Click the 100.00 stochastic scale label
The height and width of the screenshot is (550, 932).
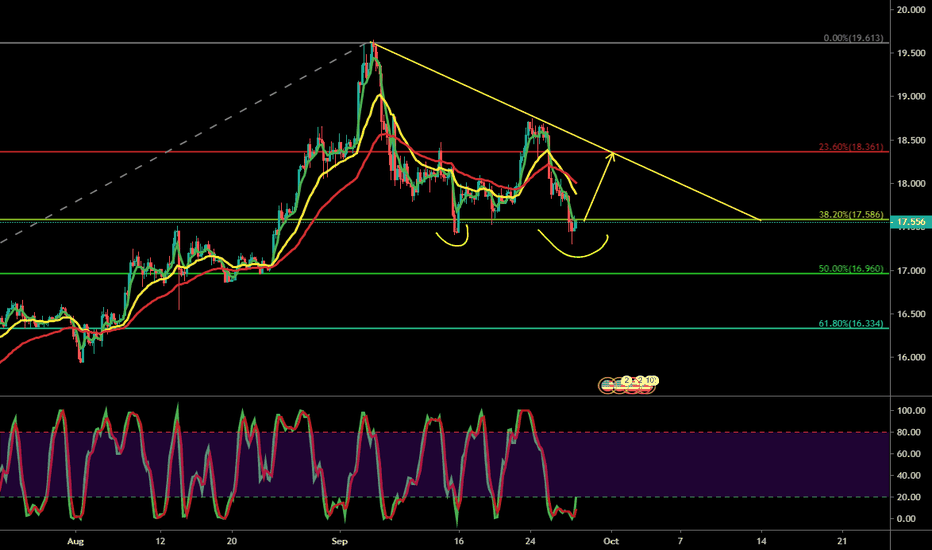911,411
